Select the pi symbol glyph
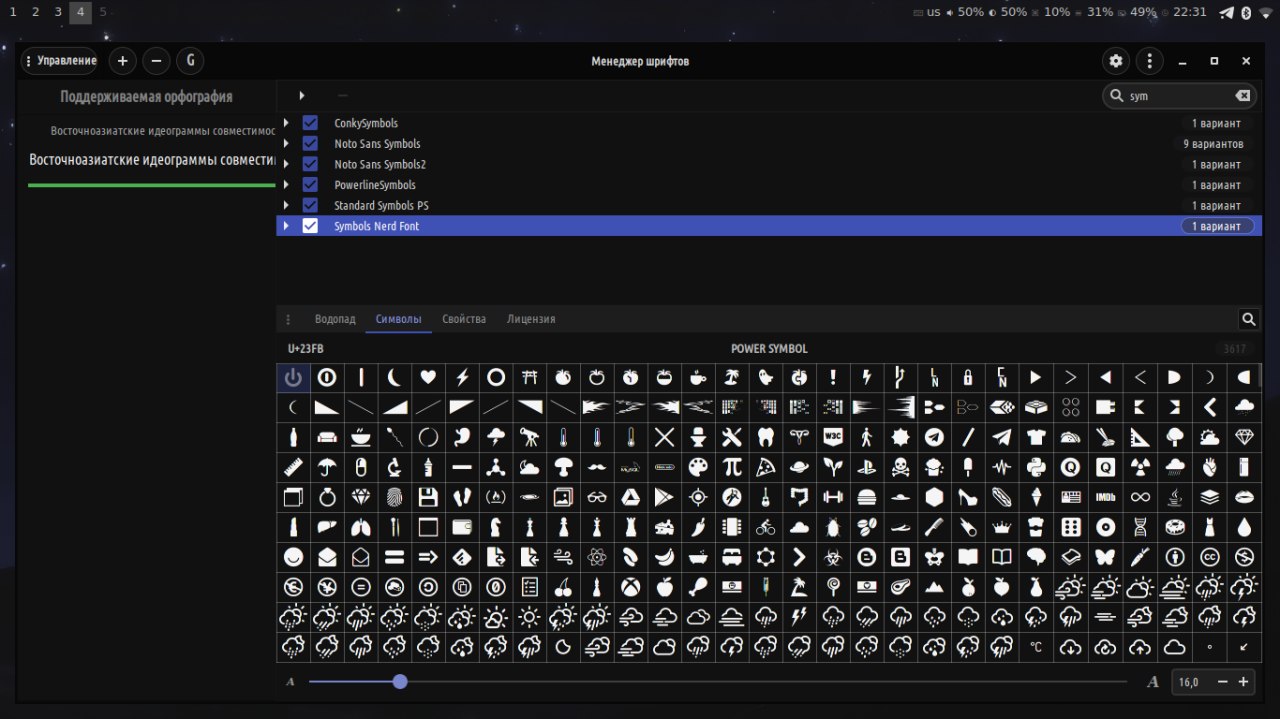The width and height of the screenshot is (1280, 719). tap(732, 467)
